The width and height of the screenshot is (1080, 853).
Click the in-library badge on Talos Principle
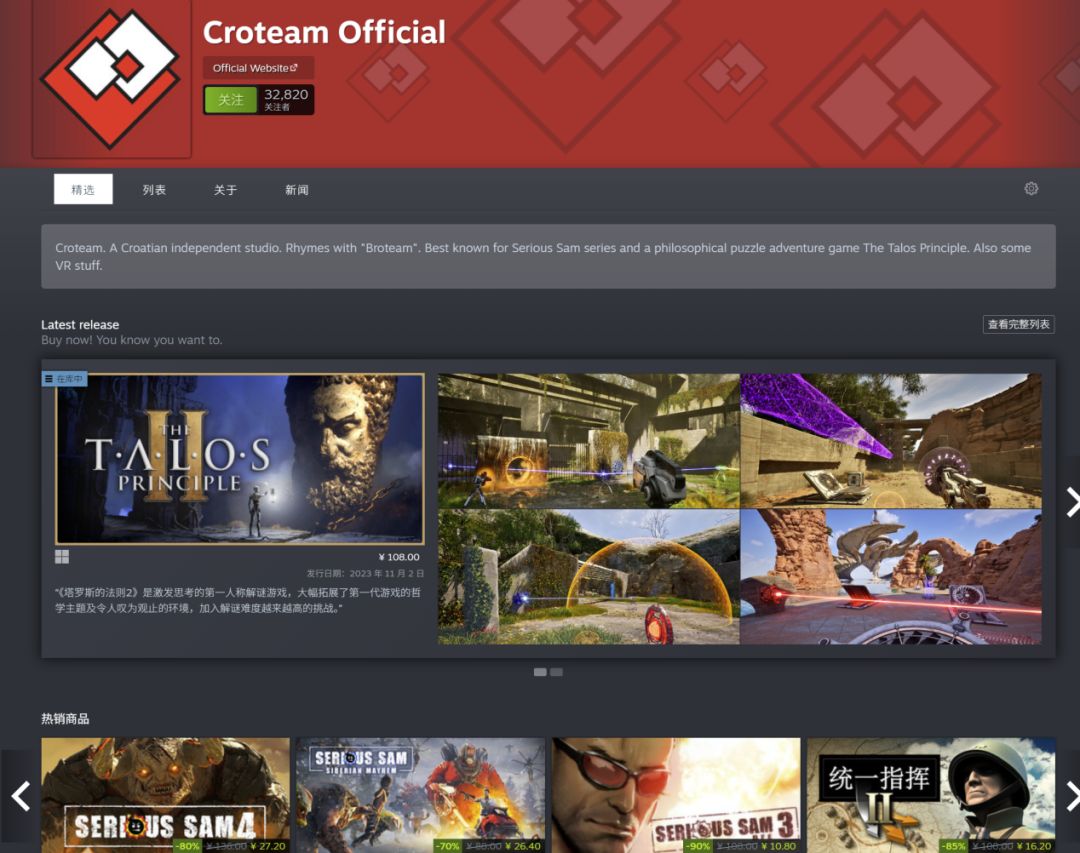point(65,379)
